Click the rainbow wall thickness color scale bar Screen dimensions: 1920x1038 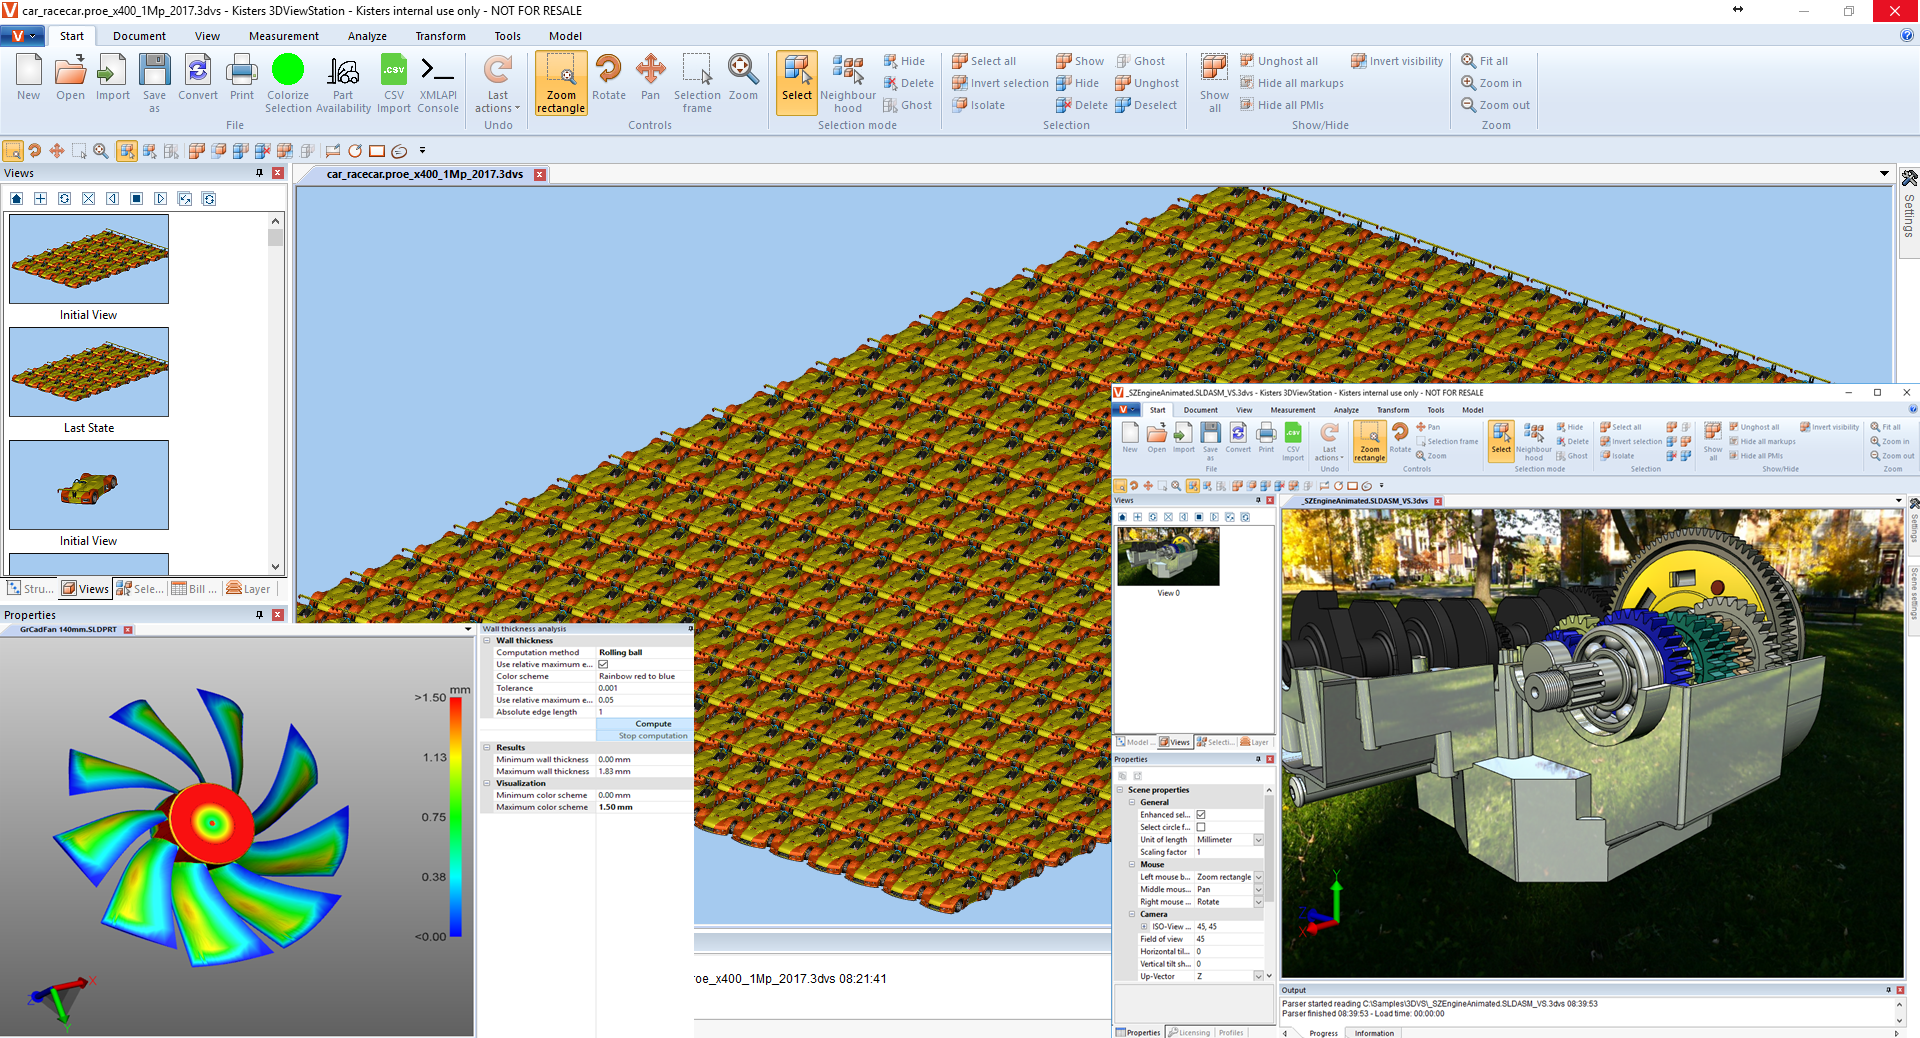(x=455, y=817)
